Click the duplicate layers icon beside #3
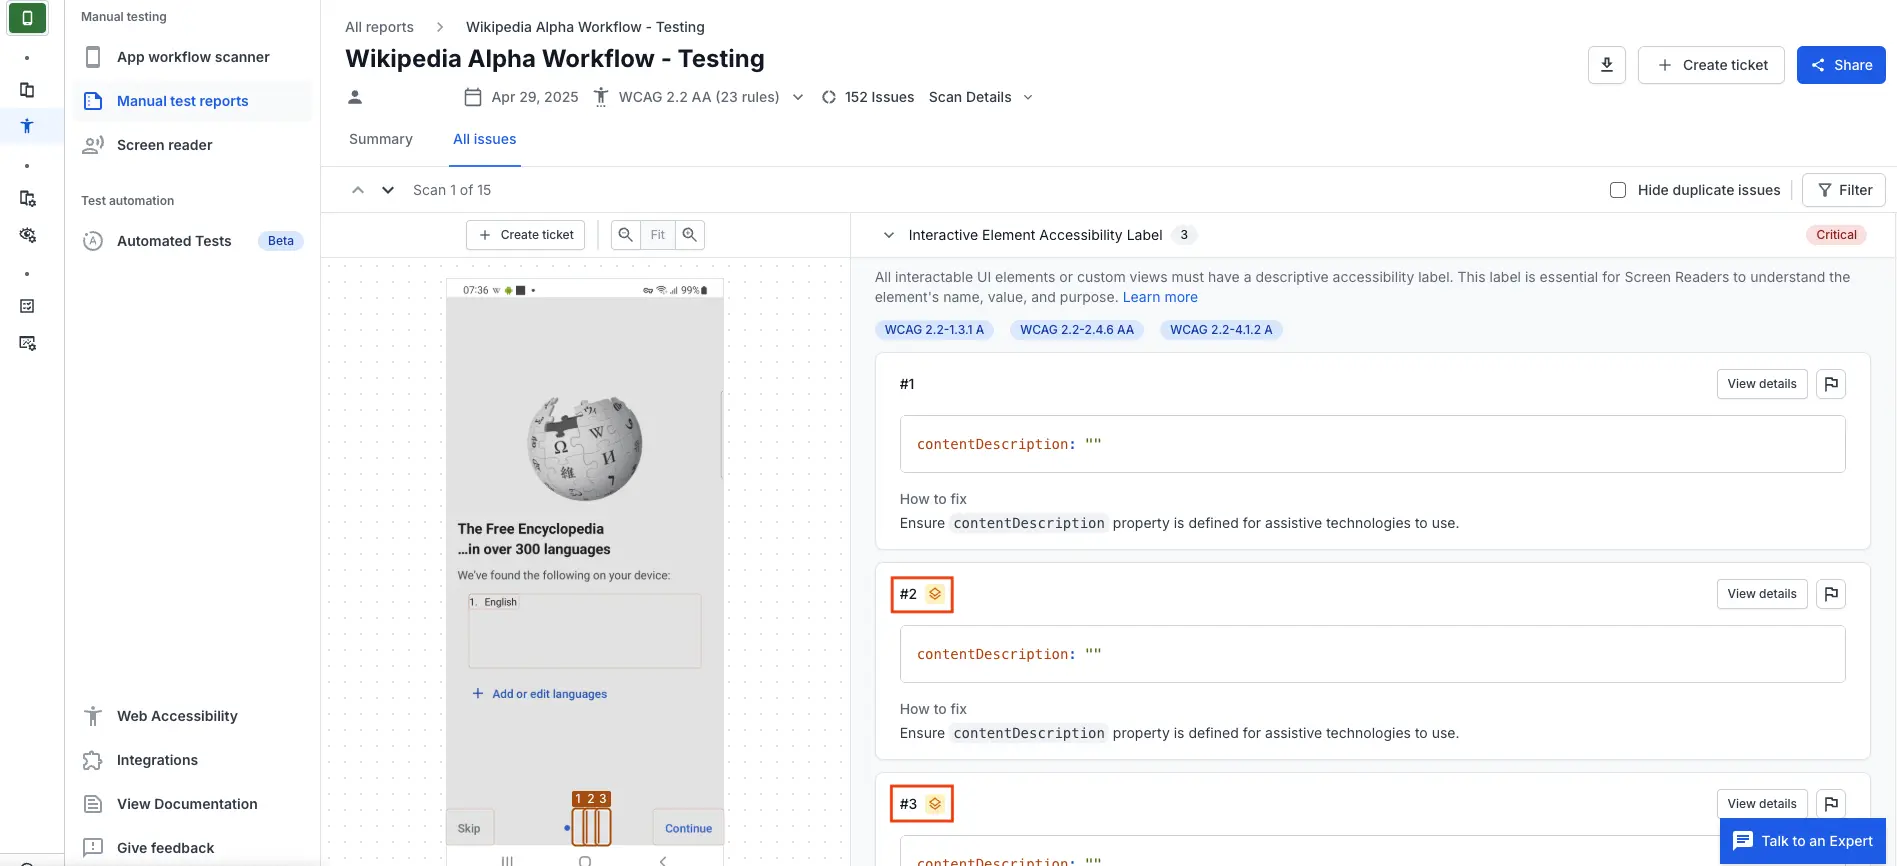Image resolution: width=1897 pixels, height=866 pixels. [x=935, y=804]
